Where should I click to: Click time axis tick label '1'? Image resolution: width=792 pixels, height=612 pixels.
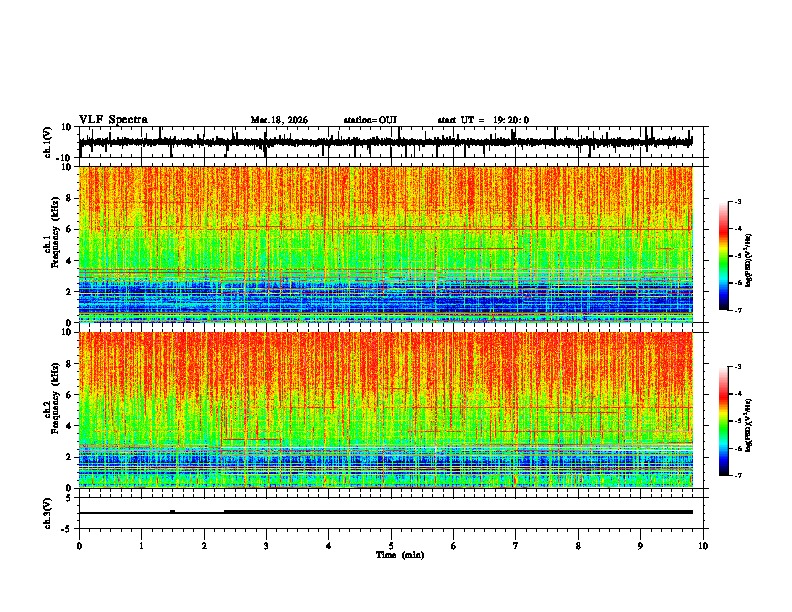coord(141,546)
